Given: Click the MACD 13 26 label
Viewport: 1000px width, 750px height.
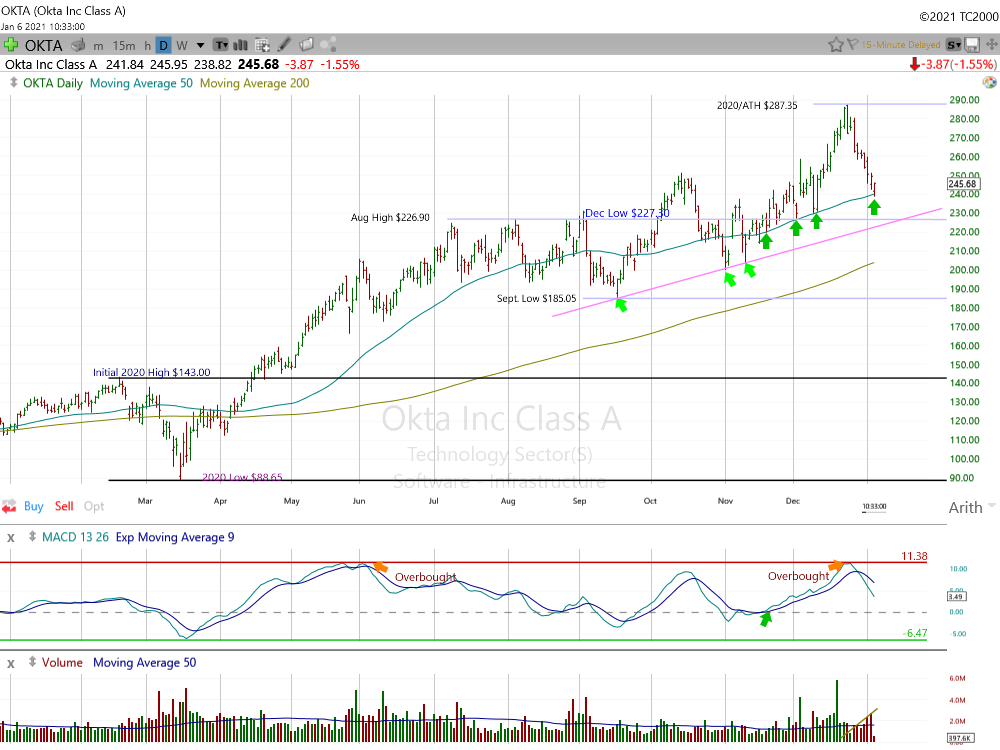Looking at the screenshot, I should coord(75,537).
